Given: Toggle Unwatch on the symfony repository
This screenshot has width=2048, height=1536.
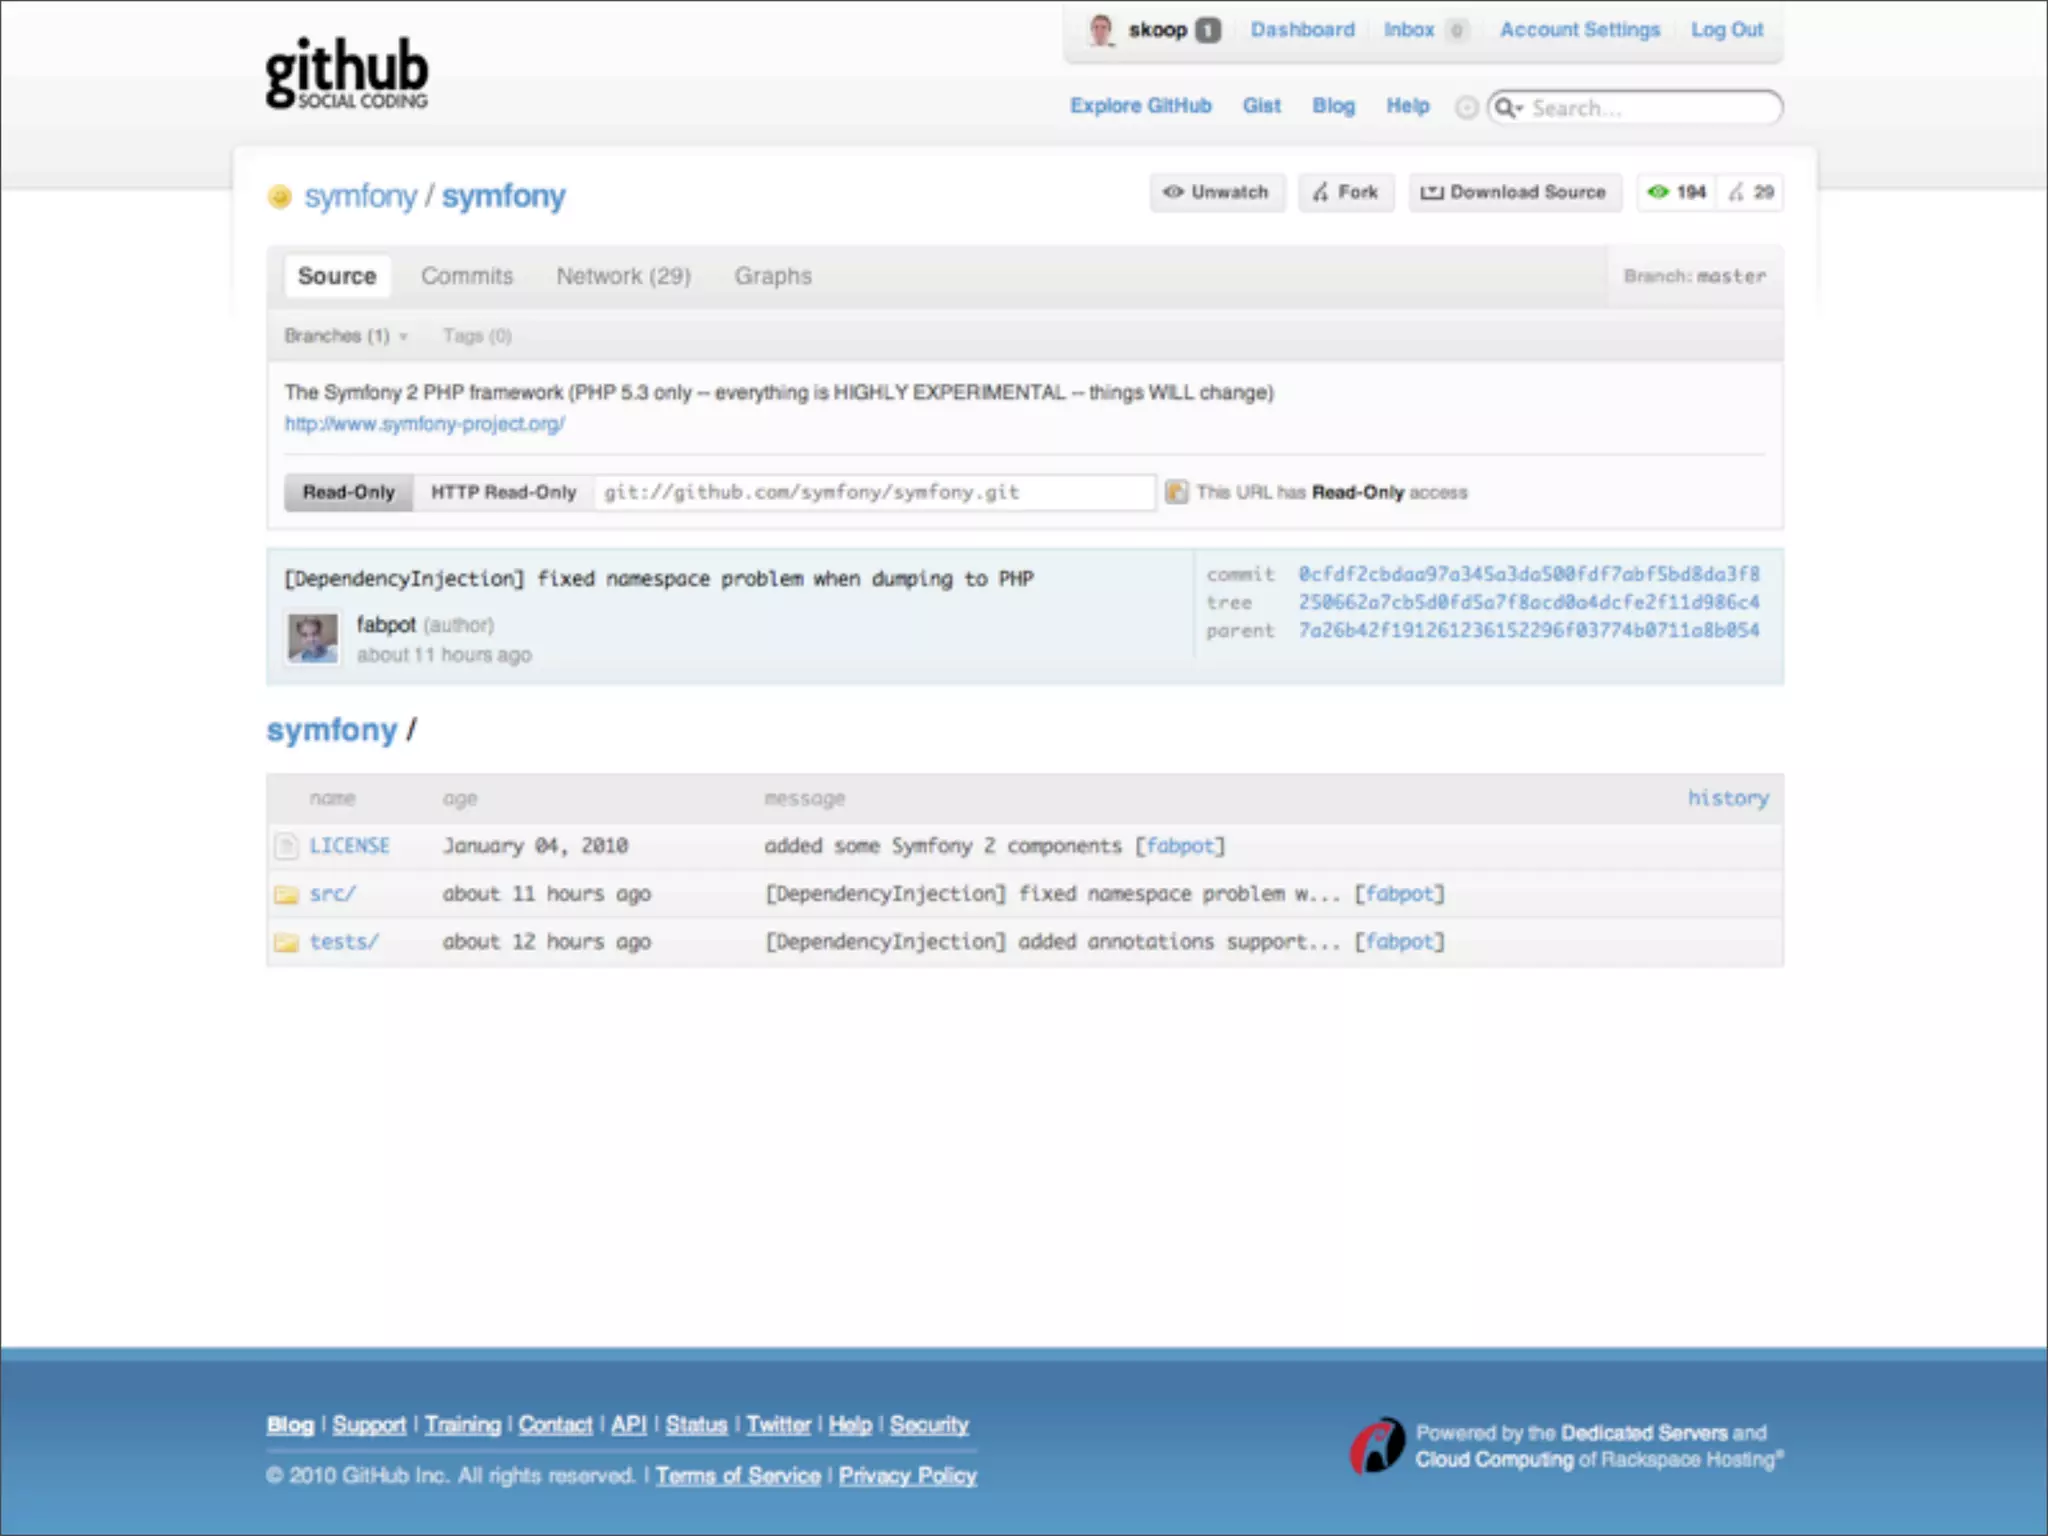Looking at the screenshot, I should [1216, 192].
